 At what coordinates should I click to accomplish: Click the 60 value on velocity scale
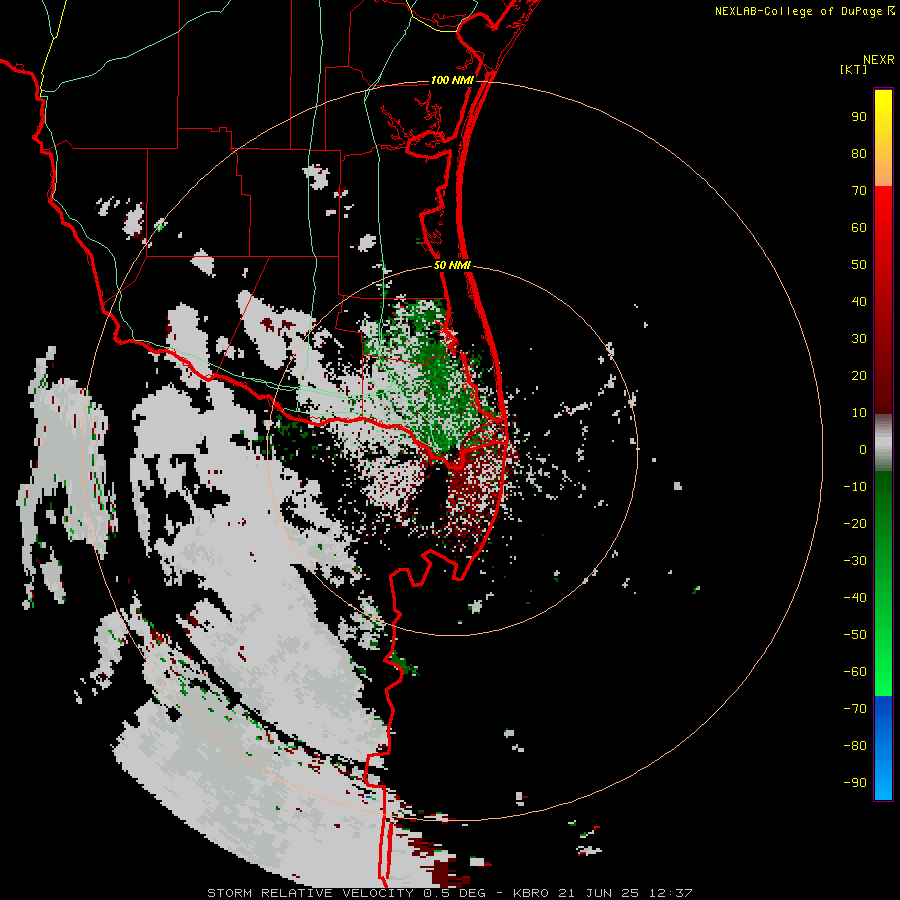(859, 228)
